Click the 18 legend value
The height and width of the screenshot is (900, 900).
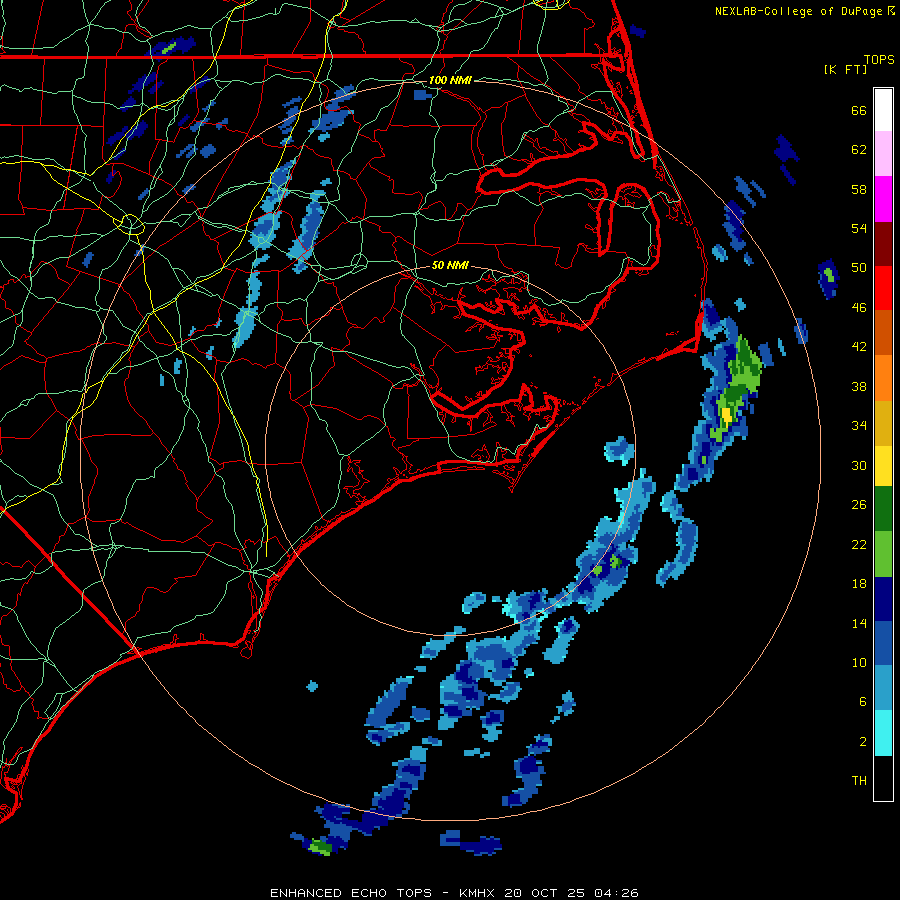click(x=859, y=584)
